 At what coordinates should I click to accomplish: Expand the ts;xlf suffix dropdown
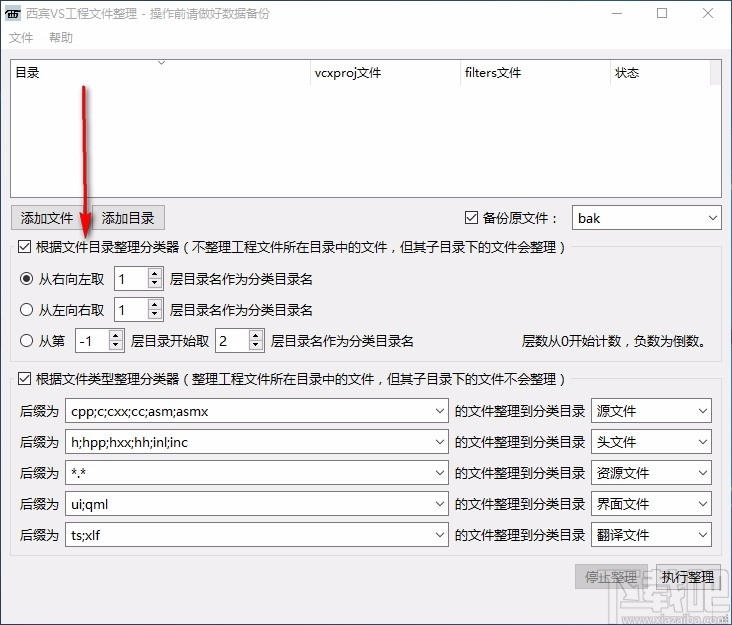439,534
